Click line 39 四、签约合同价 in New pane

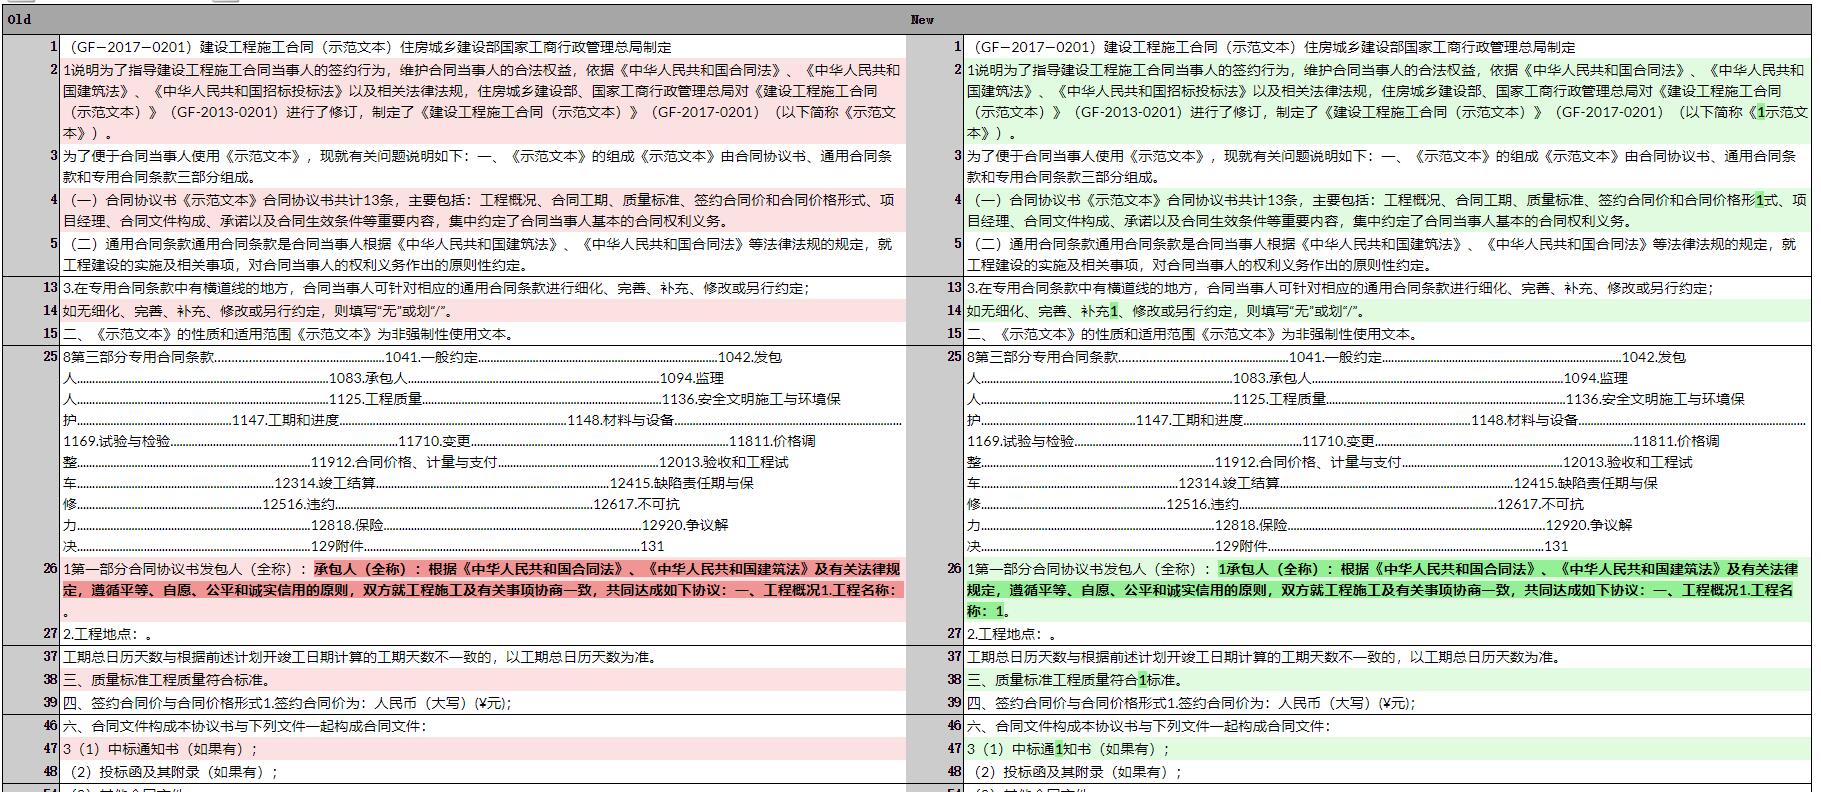1388,703
